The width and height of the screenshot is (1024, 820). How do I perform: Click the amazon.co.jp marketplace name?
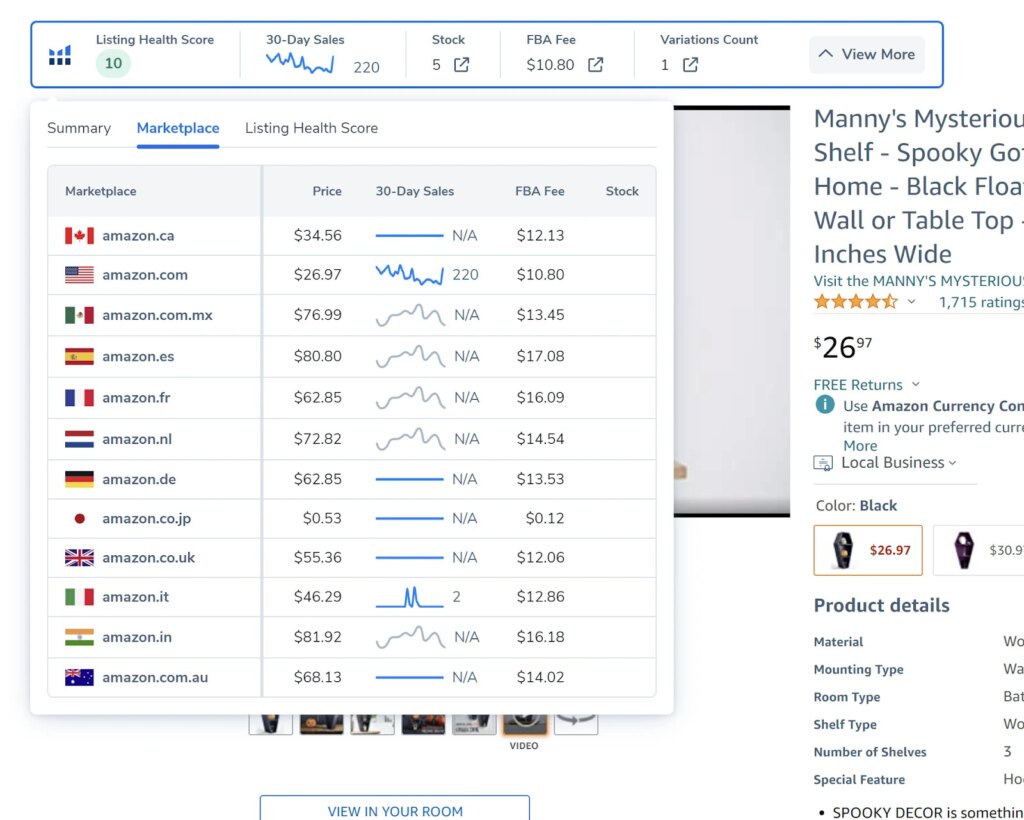tap(147, 518)
